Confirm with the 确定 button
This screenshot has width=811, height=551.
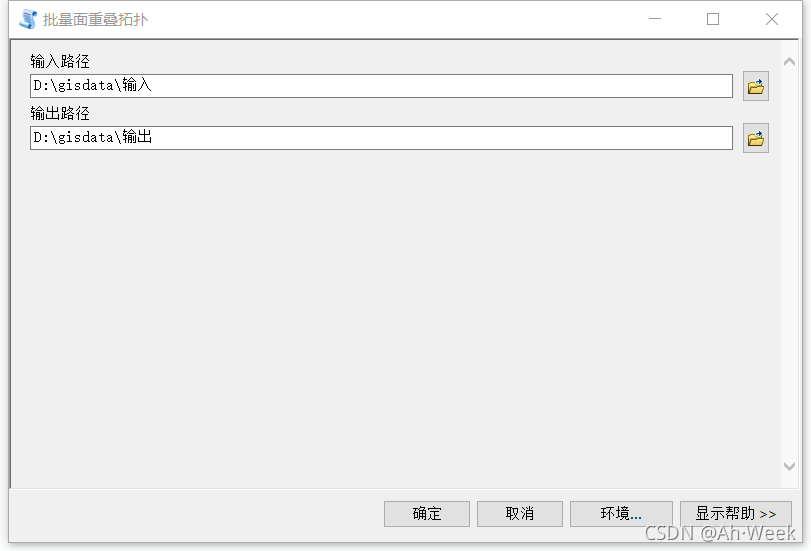coord(427,514)
